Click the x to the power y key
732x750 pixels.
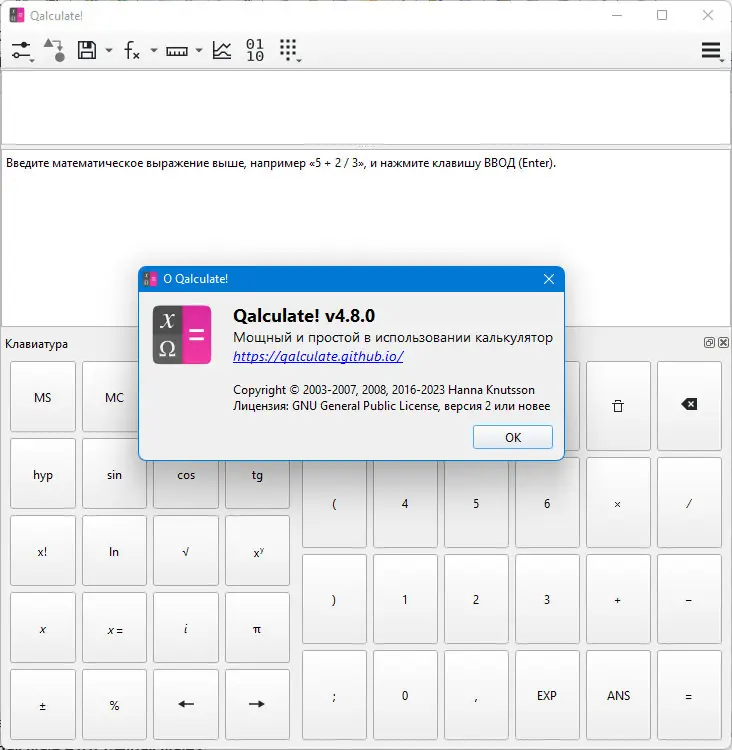point(257,551)
